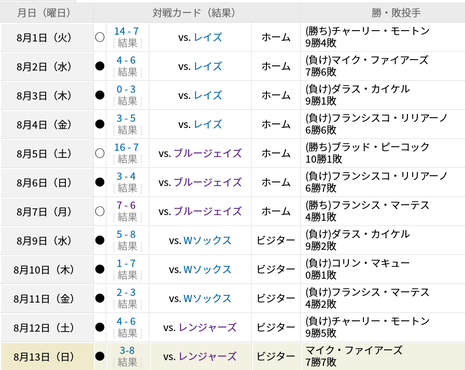Click レイズ team link on 8月2日 row
Screen dimensions: 465x370
pyautogui.click(x=208, y=66)
